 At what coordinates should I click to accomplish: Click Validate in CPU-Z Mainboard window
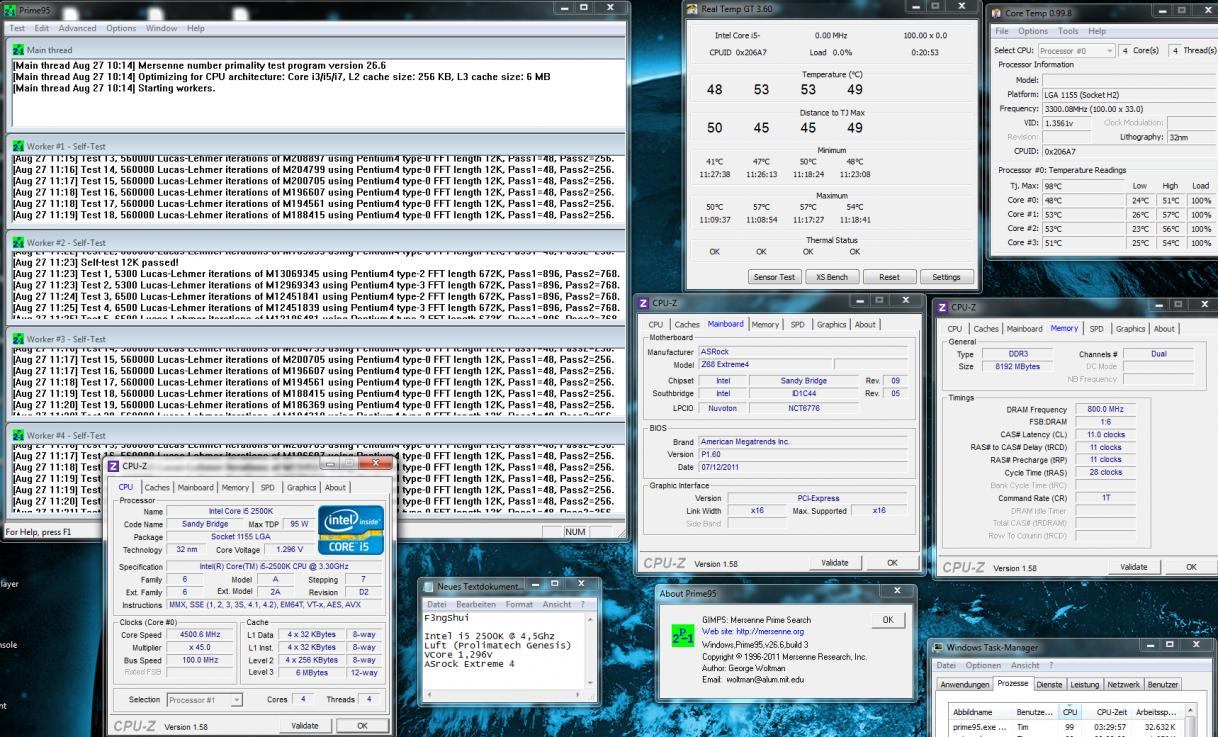(834, 563)
